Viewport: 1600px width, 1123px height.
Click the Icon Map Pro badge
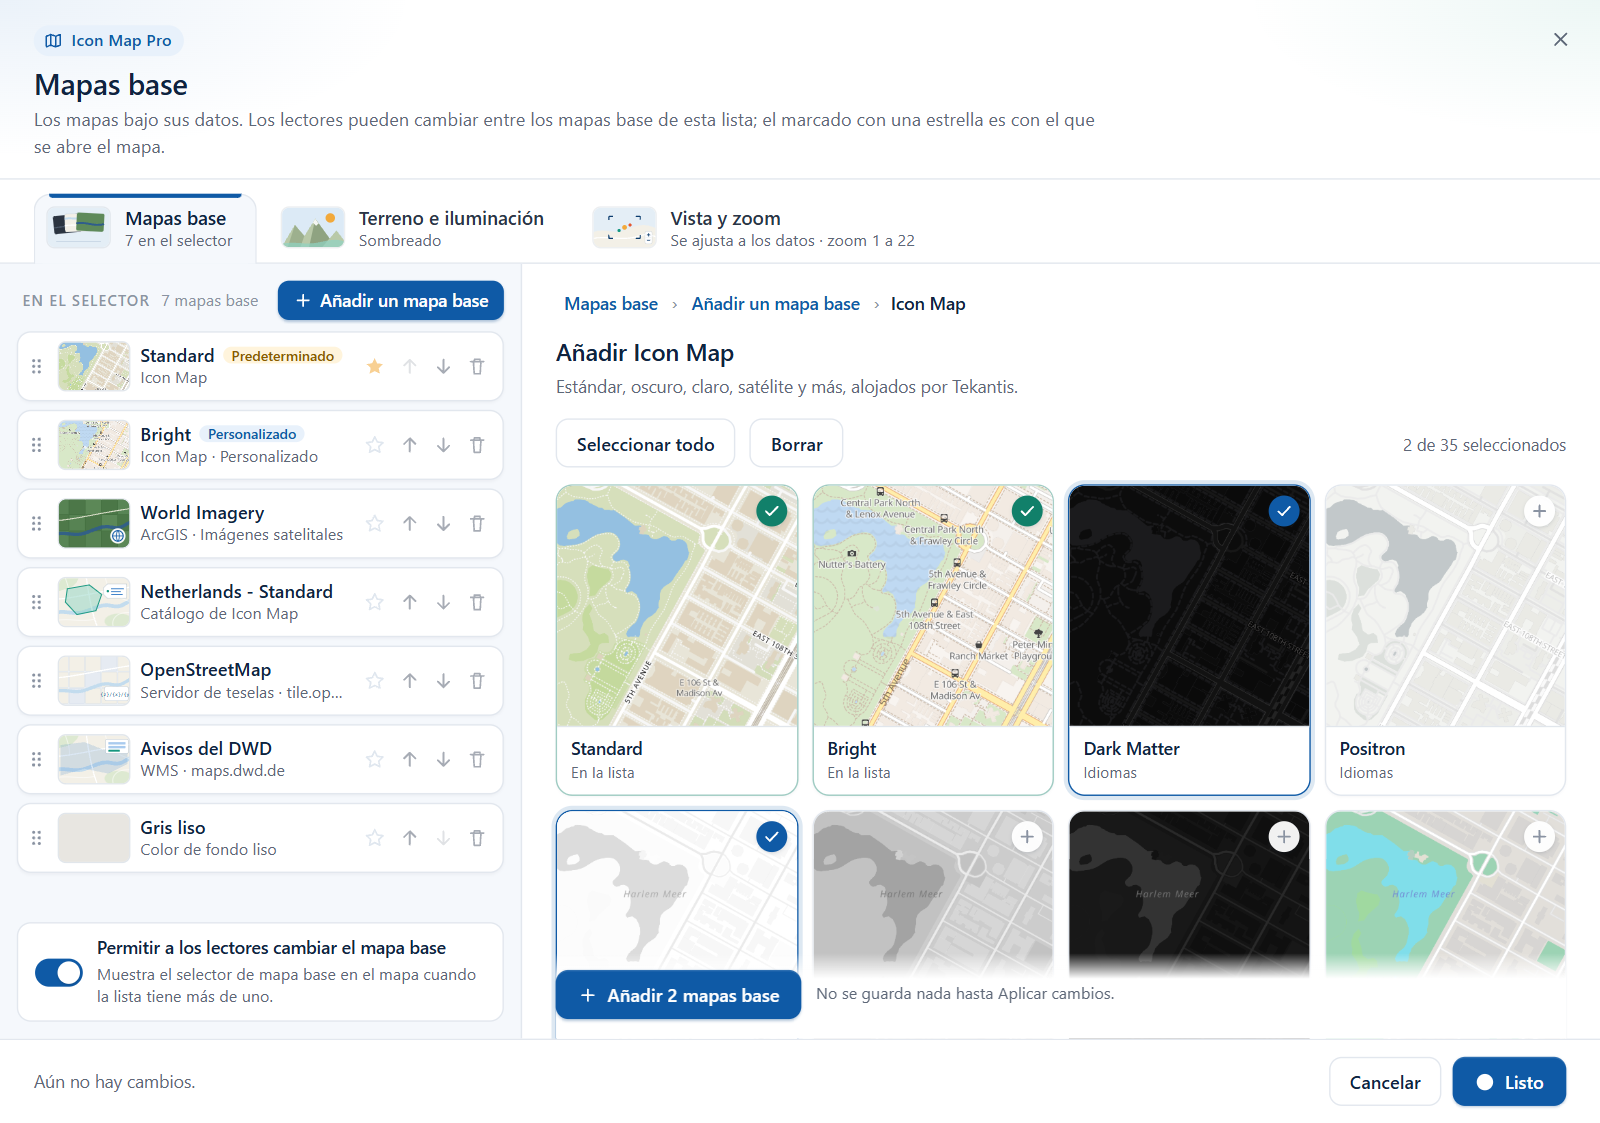(x=109, y=41)
